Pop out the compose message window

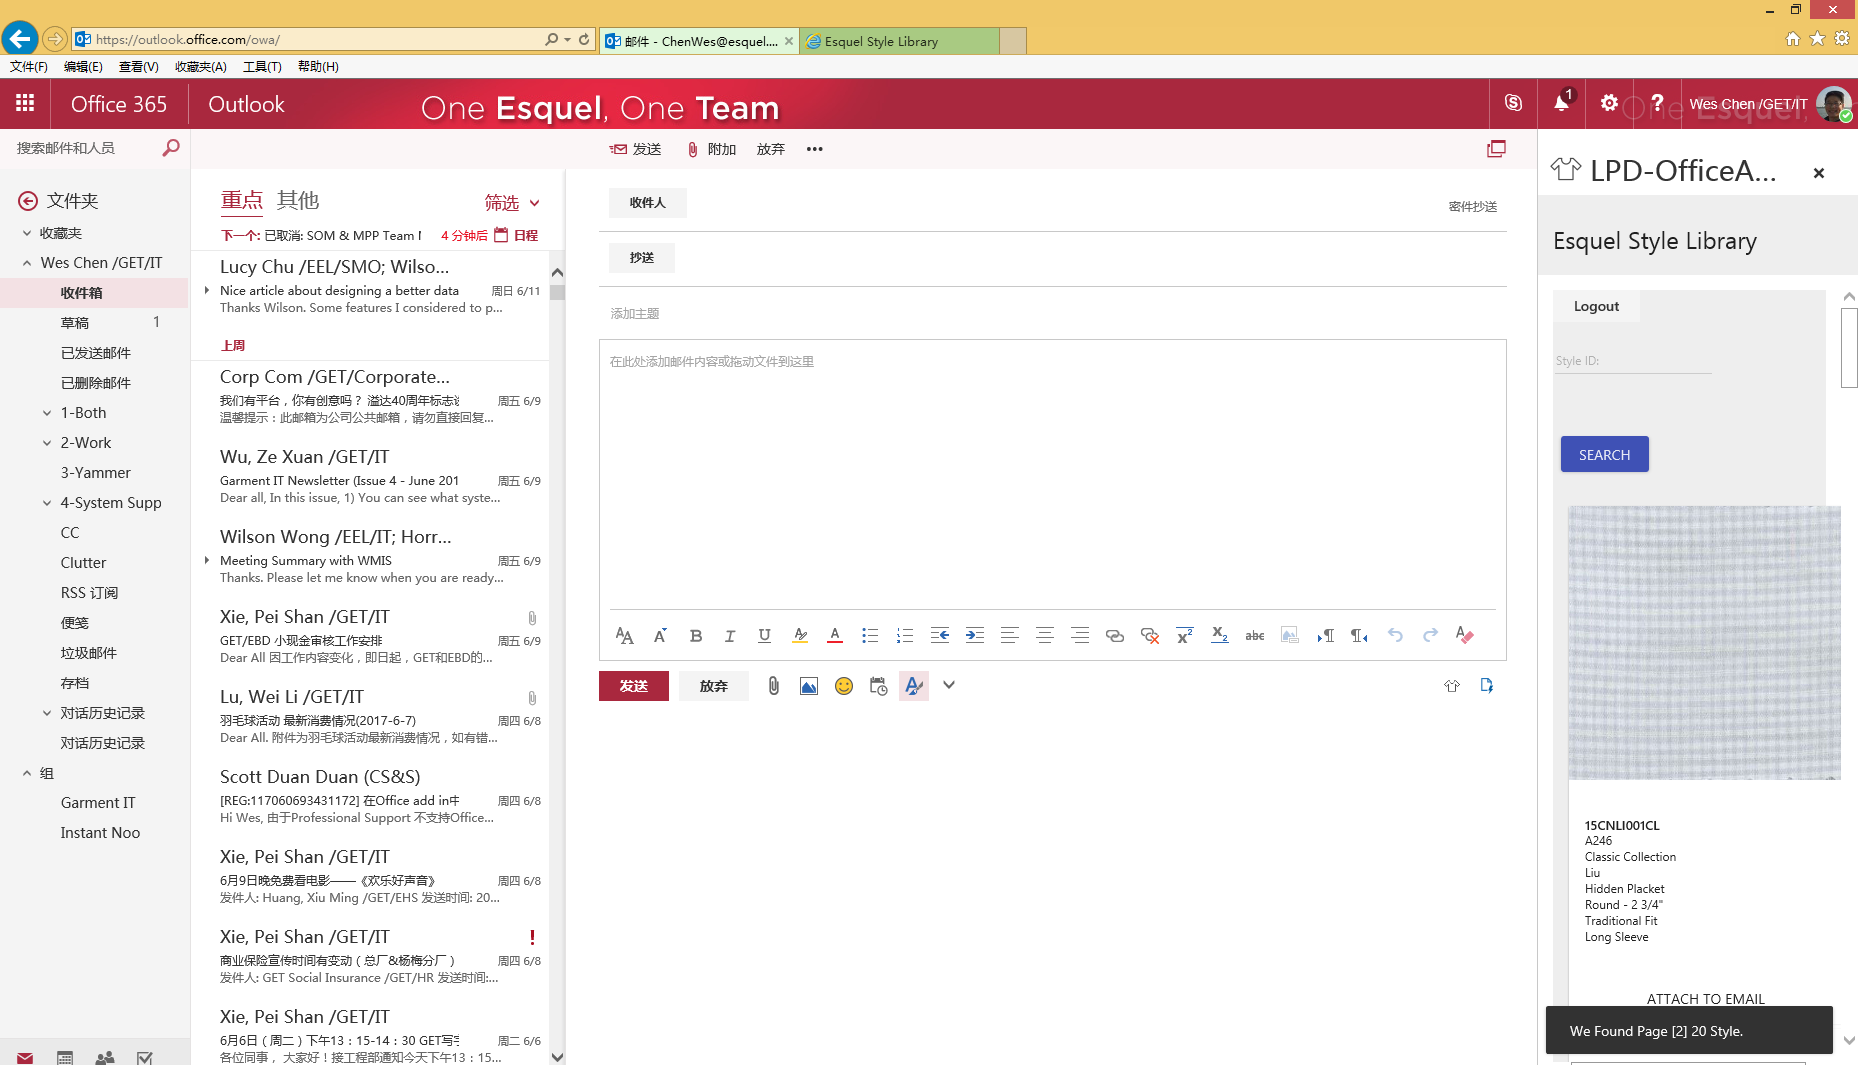(1496, 149)
